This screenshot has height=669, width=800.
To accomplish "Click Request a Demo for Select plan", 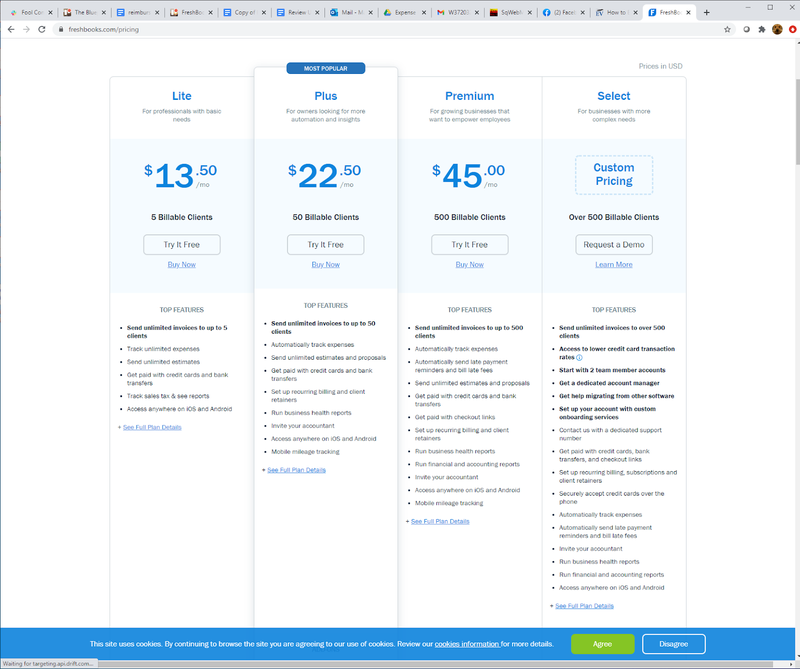I will [614, 244].
